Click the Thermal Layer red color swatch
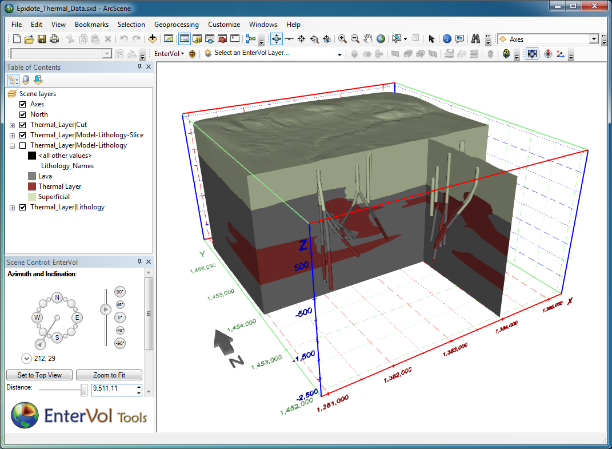612x449 pixels. [32, 187]
